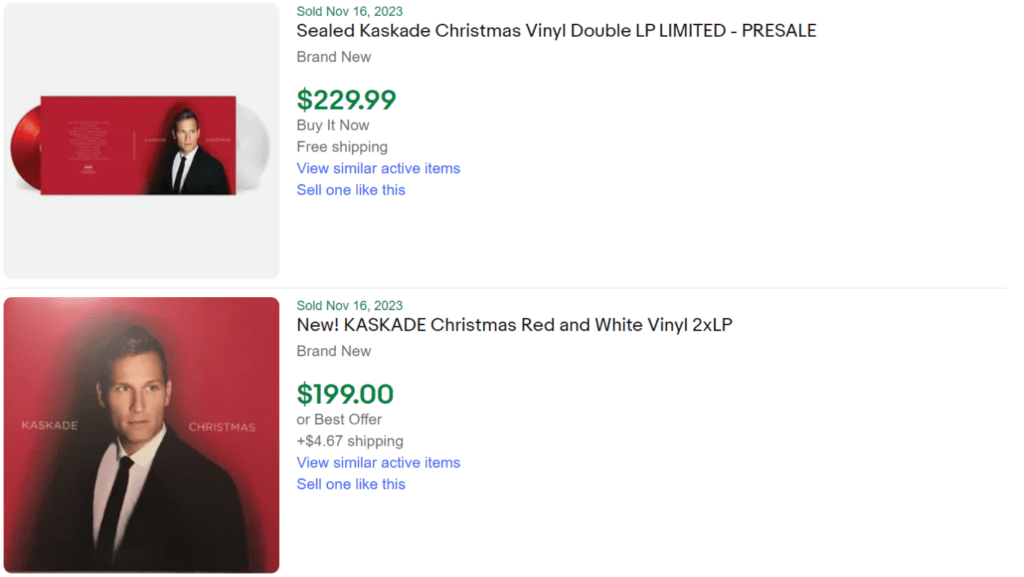Click the Buy It Now text

pyautogui.click(x=331, y=125)
